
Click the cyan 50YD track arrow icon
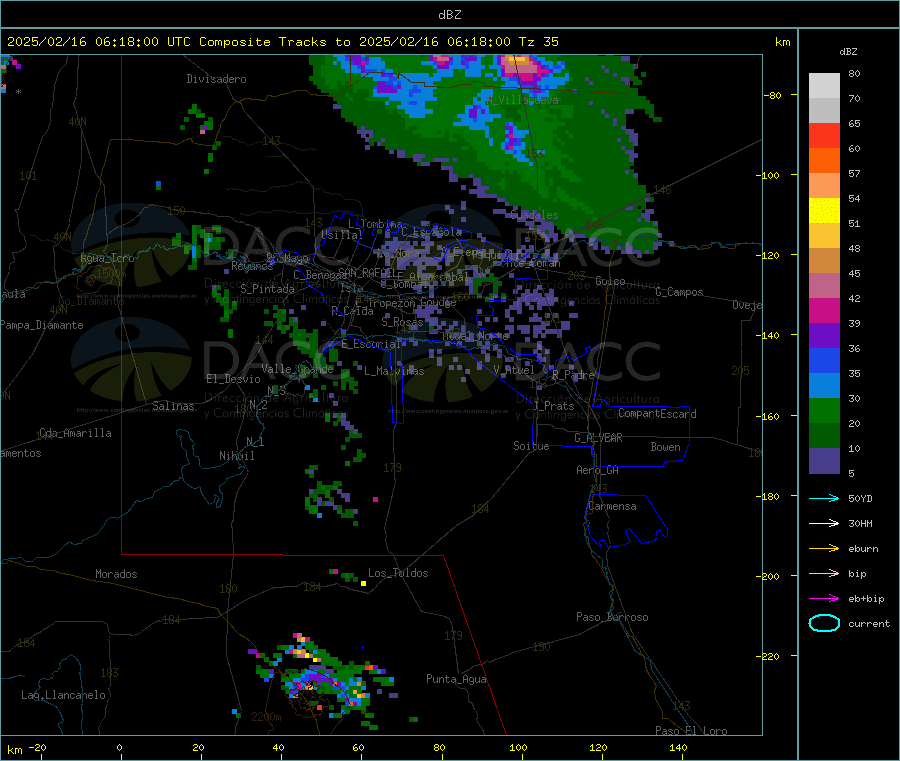click(824, 498)
